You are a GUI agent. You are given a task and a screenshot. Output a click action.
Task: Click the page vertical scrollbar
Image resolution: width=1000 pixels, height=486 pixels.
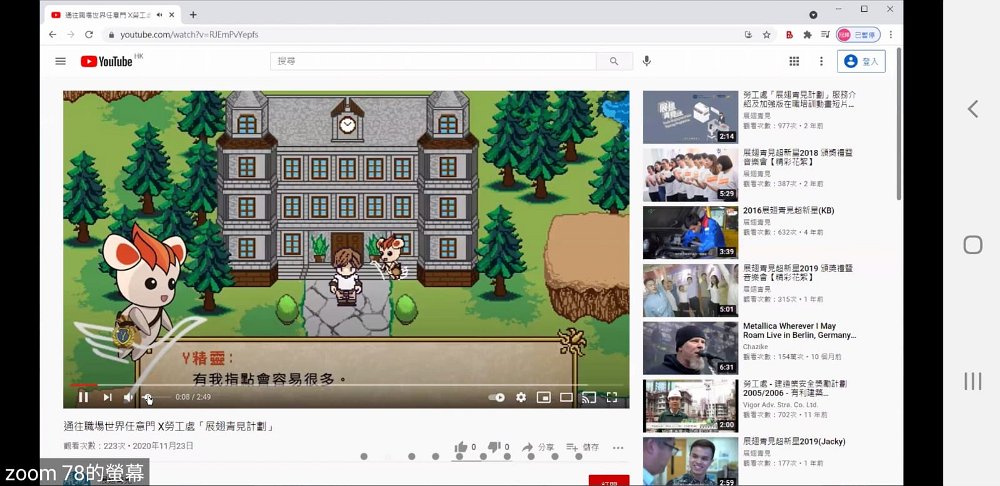point(899,124)
